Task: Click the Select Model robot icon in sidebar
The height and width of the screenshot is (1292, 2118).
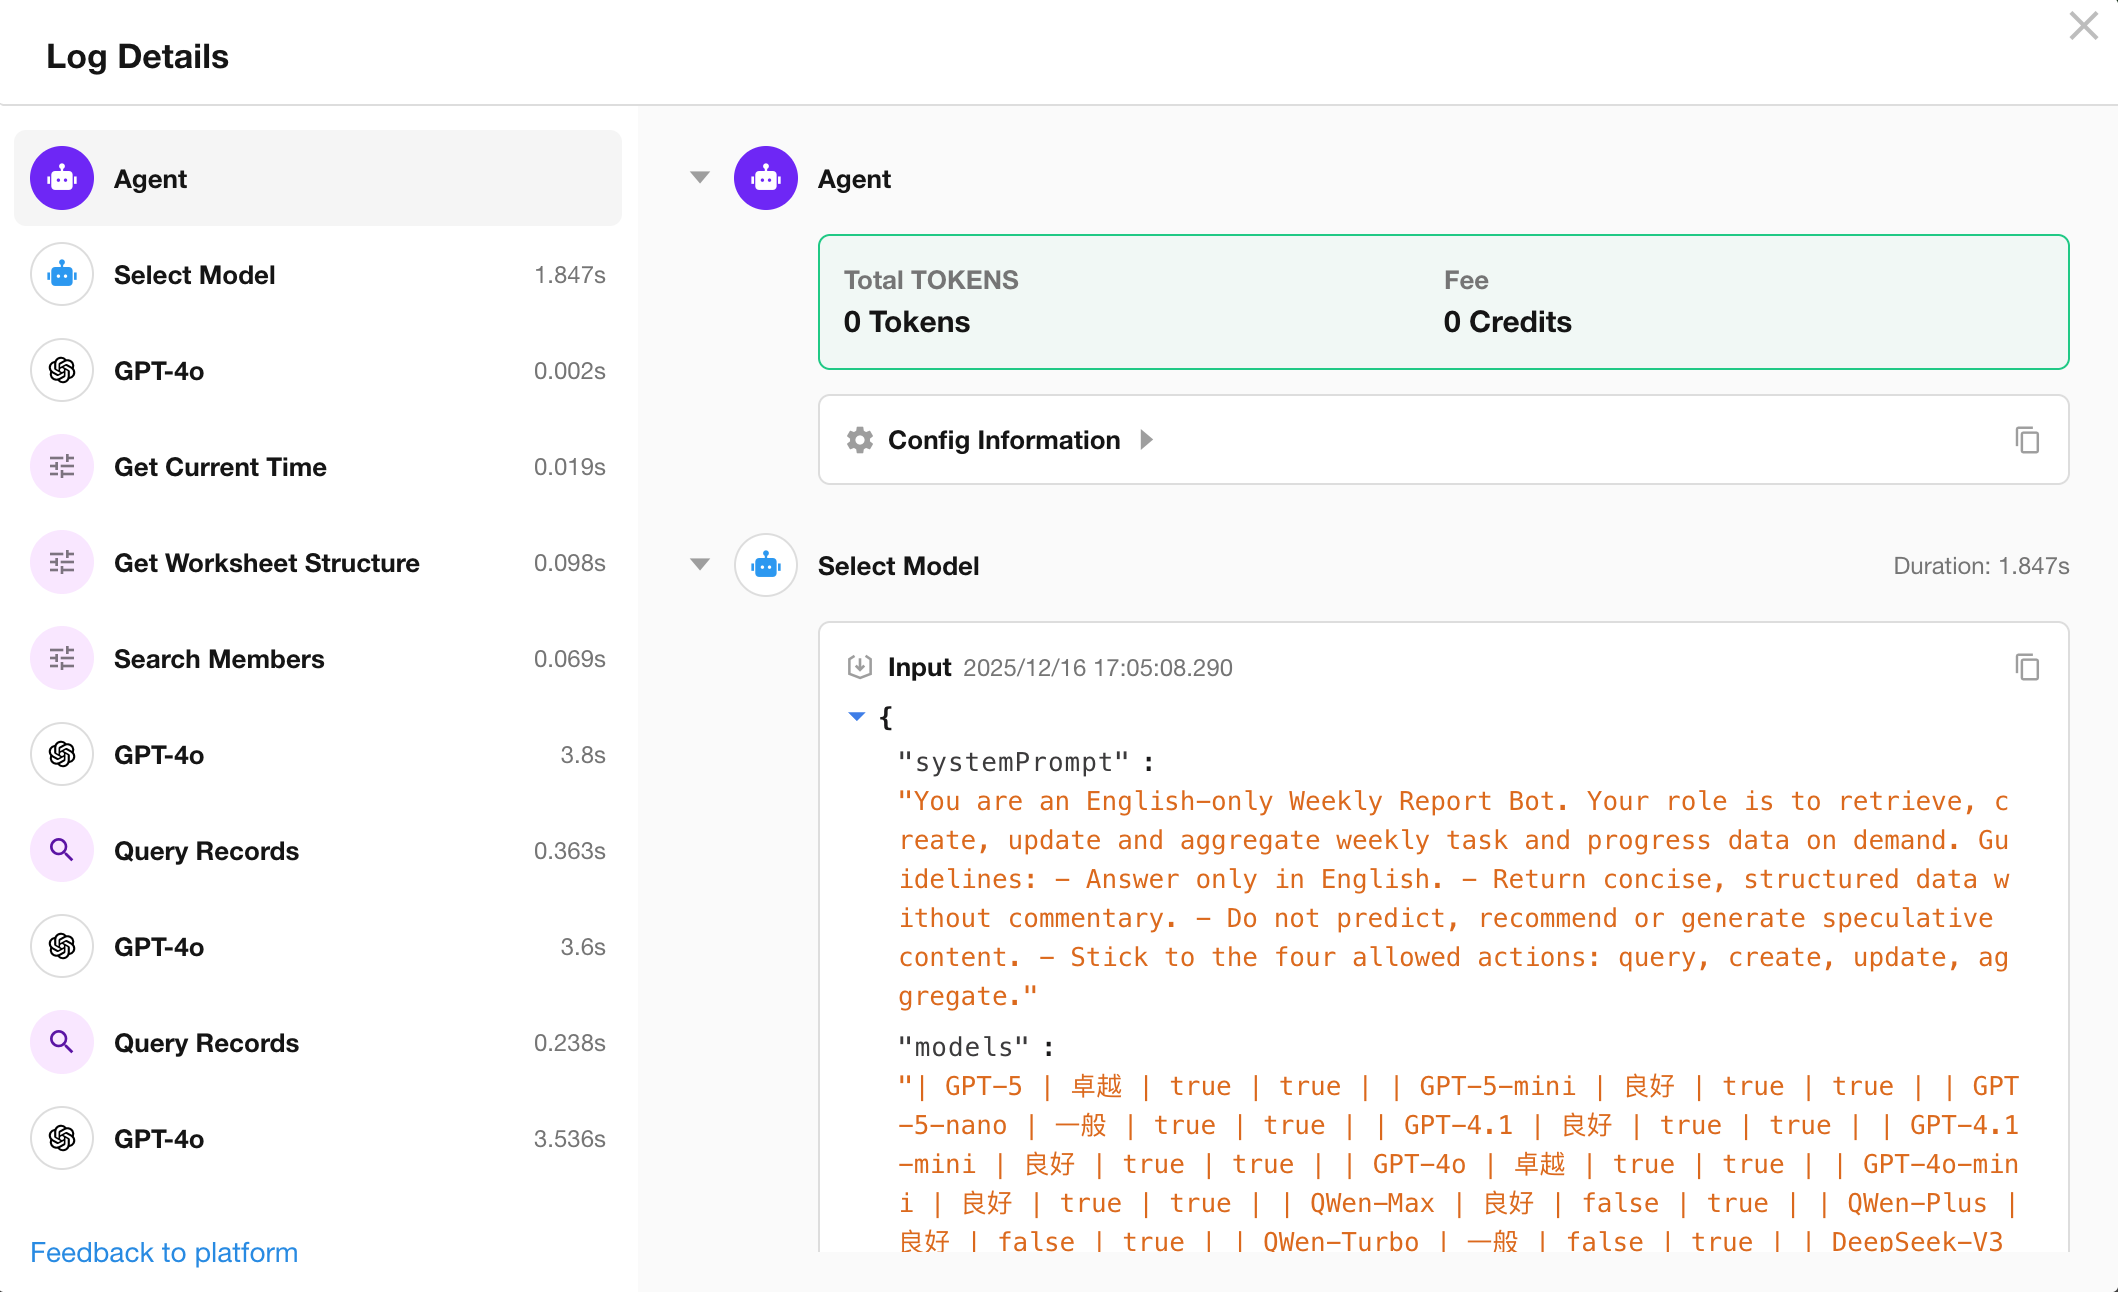Action: pyautogui.click(x=62, y=275)
